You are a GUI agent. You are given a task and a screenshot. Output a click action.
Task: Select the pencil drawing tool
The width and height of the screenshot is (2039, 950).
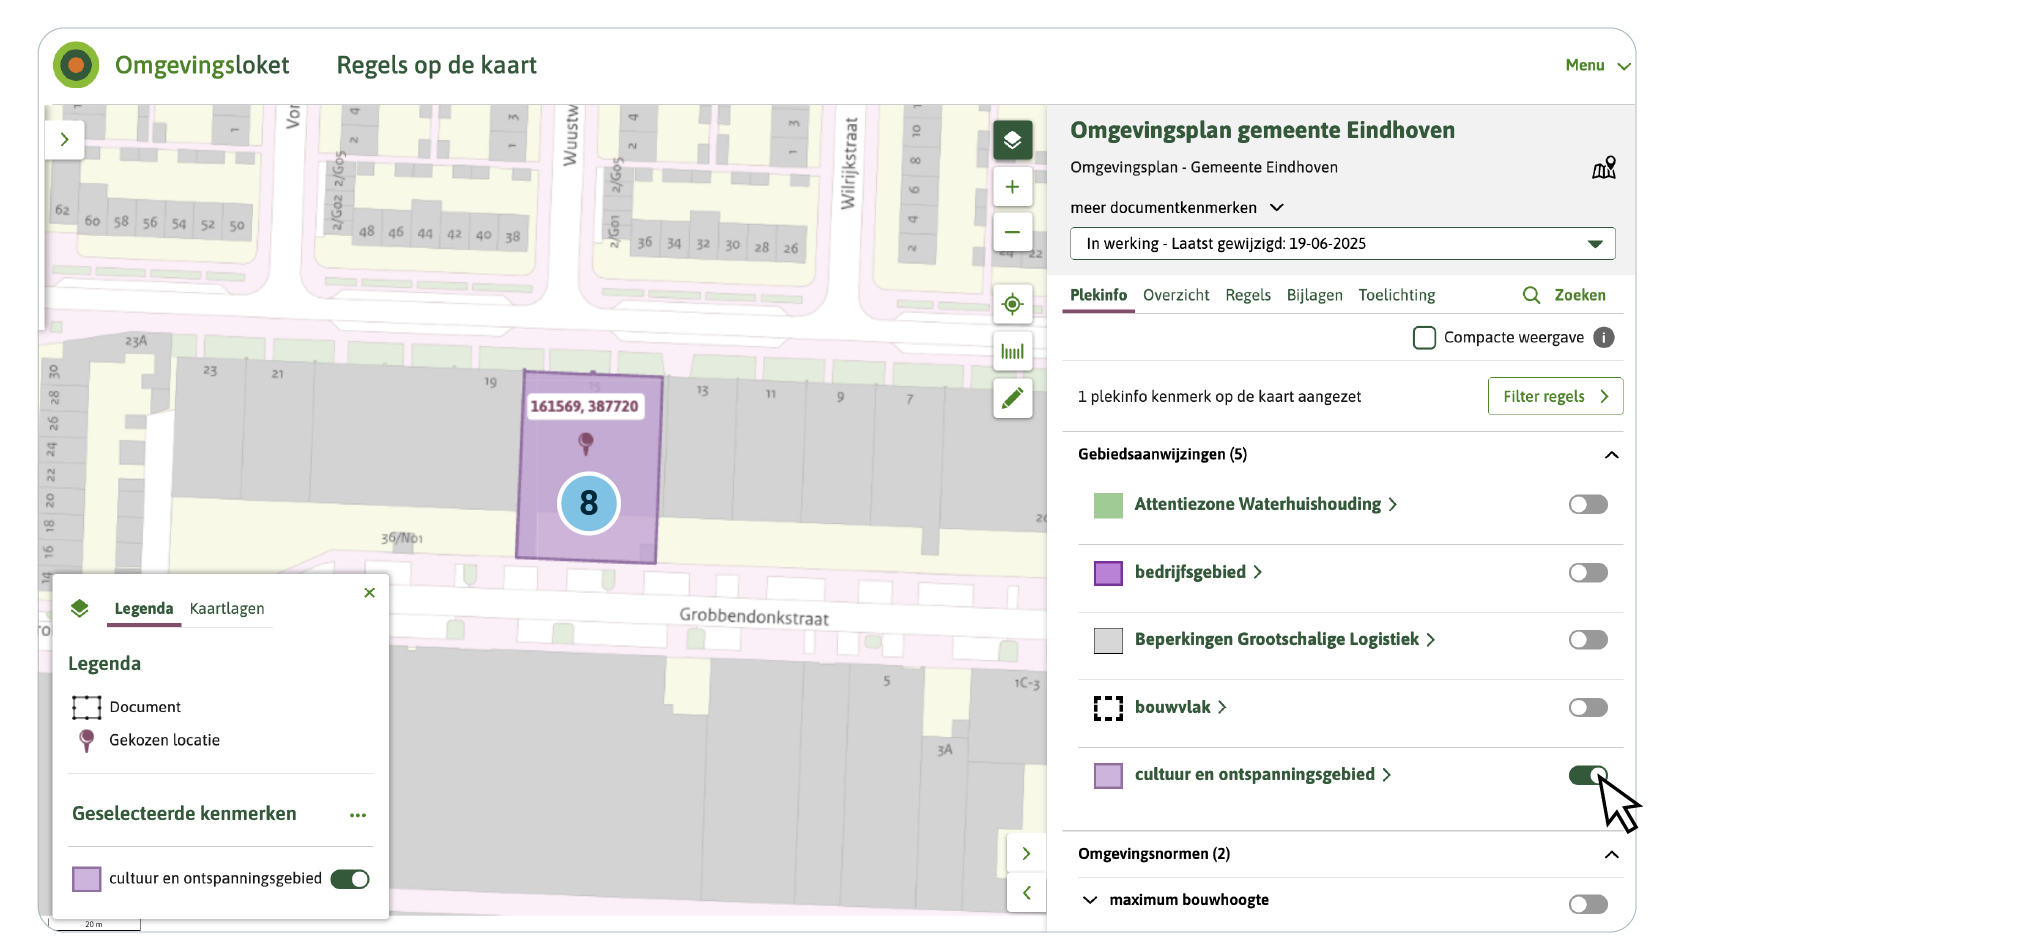(x=1012, y=399)
